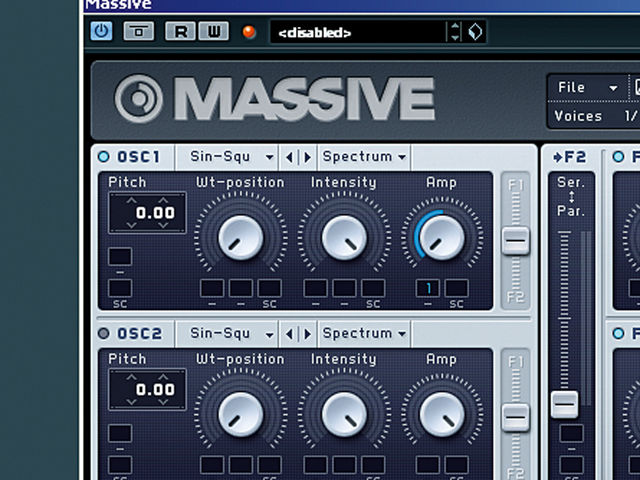The width and height of the screenshot is (640, 480).
Task: Step presets with the up-down arrows
Action: click(x=455, y=32)
